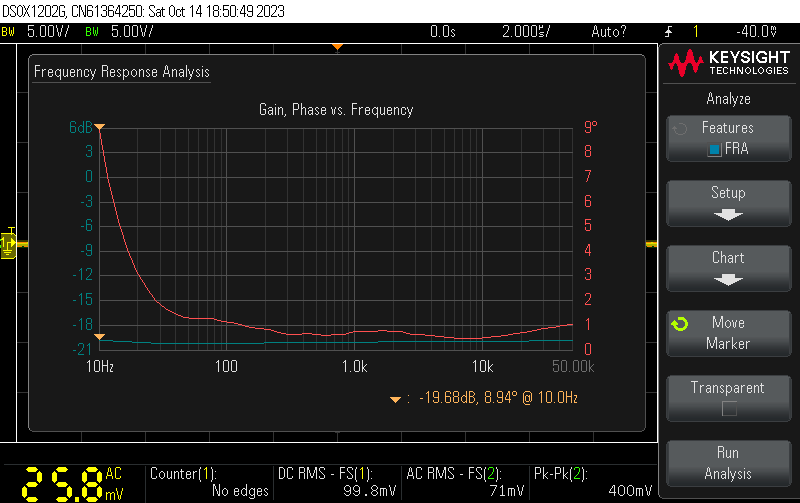Viewport: 800px width, 503px height.
Task: Click the 2.000s/ timebase value
Action: pyautogui.click(x=526, y=32)
